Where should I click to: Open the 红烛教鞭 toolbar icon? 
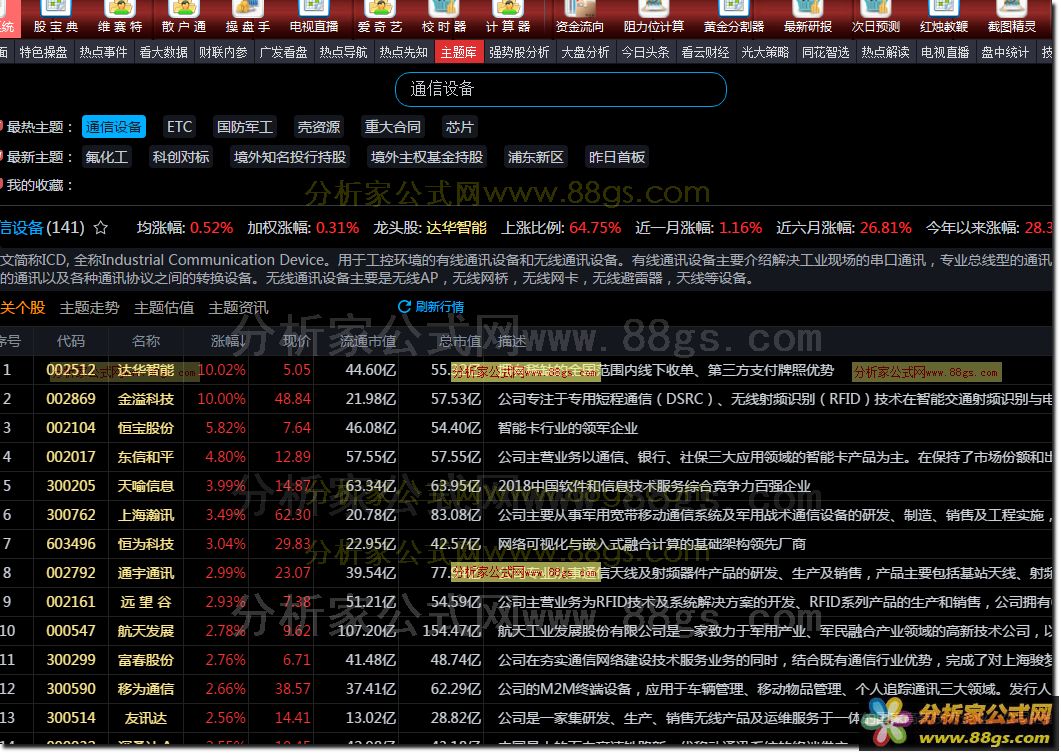coord(944,17)
